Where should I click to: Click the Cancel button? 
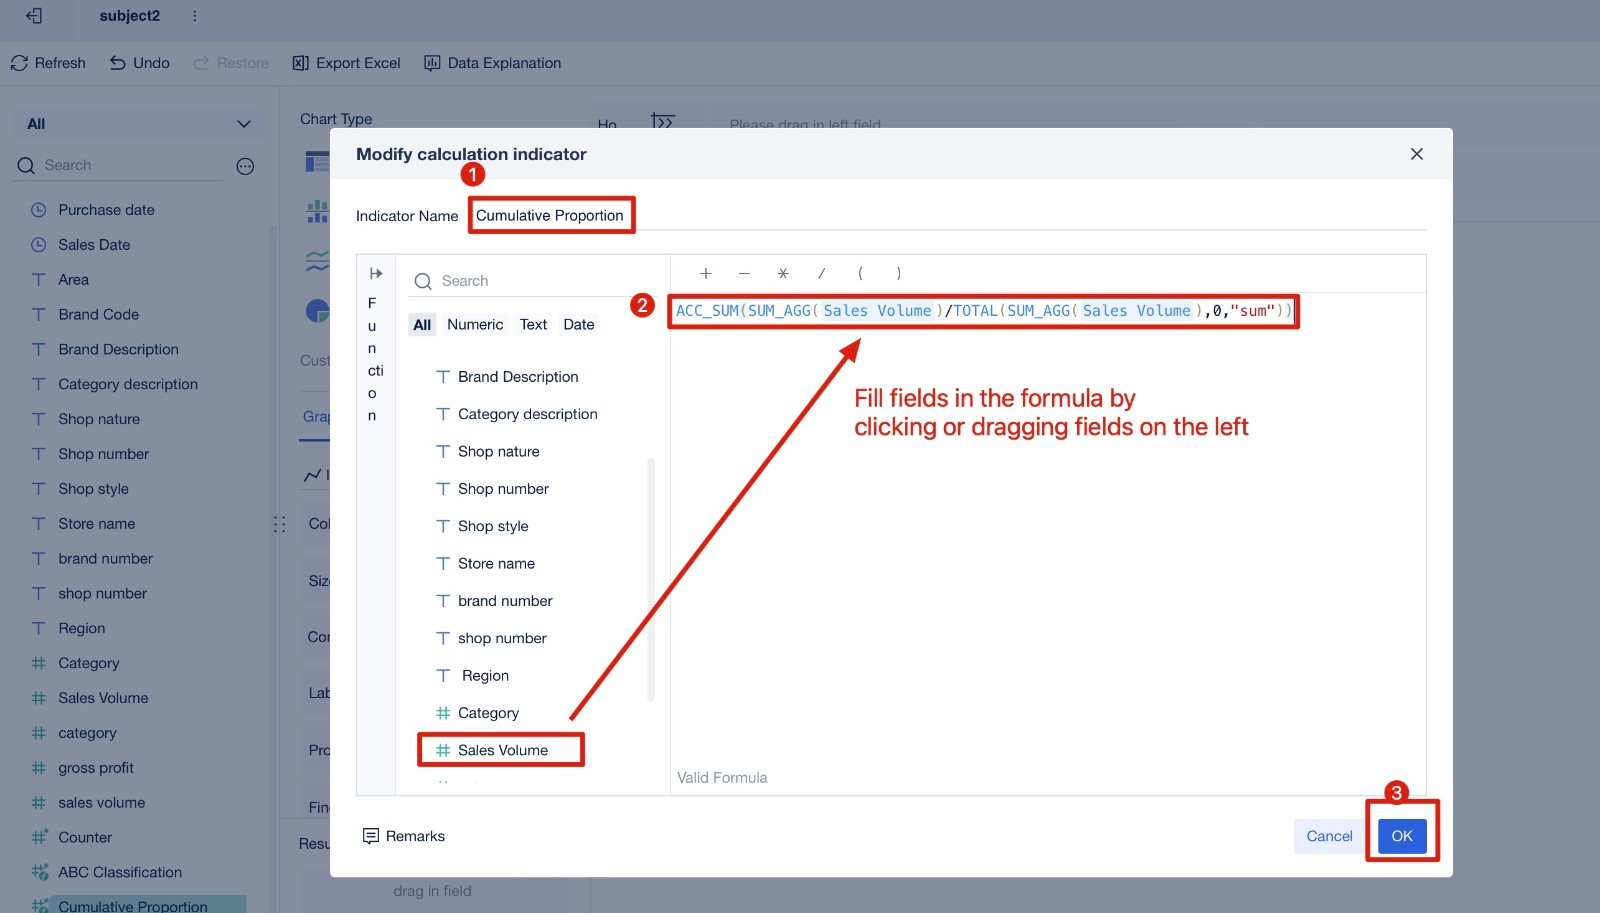click(x=1329, y=836)
